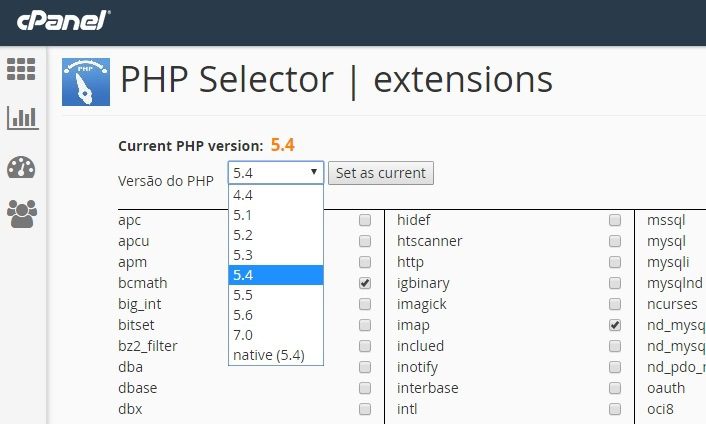Click the cPanel logo in the header
The image size is (706, 424).
pyautogui.click(x=63, y=21)
